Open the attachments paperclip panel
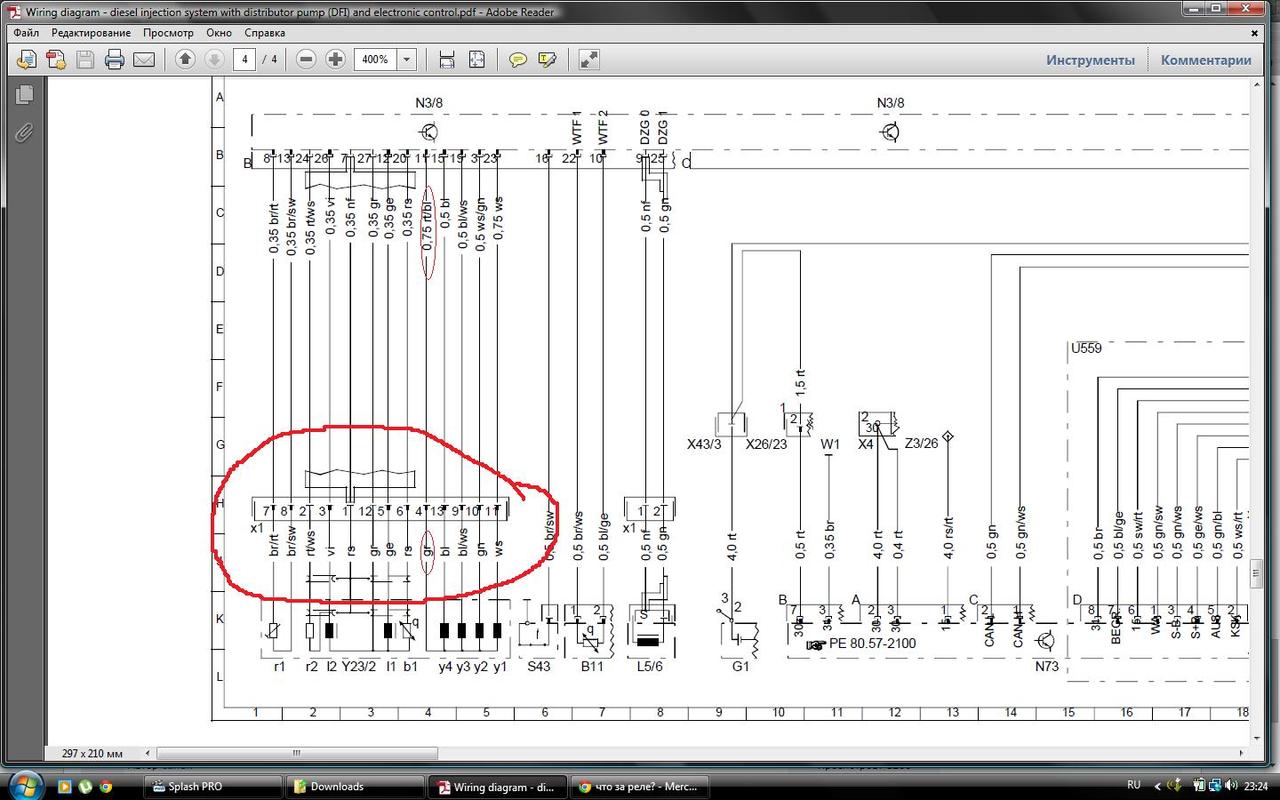Screen dimensions: 1280x800 click(25, 132)
